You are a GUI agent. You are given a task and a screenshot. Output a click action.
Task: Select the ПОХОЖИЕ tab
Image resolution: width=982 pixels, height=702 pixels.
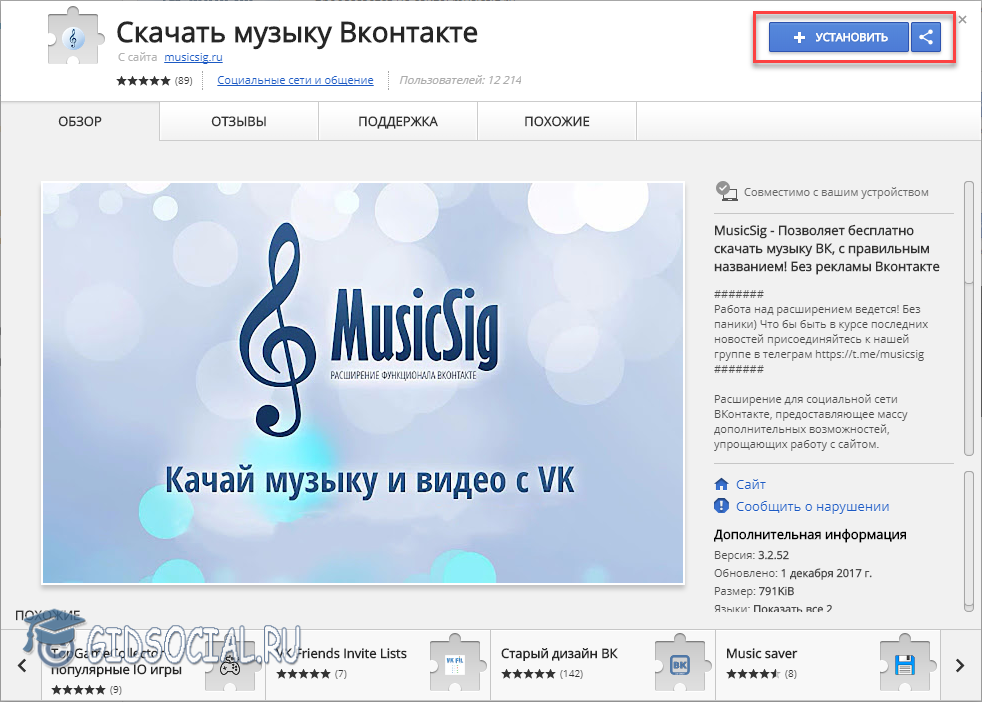pyautogui.click(x=557, y=122)
